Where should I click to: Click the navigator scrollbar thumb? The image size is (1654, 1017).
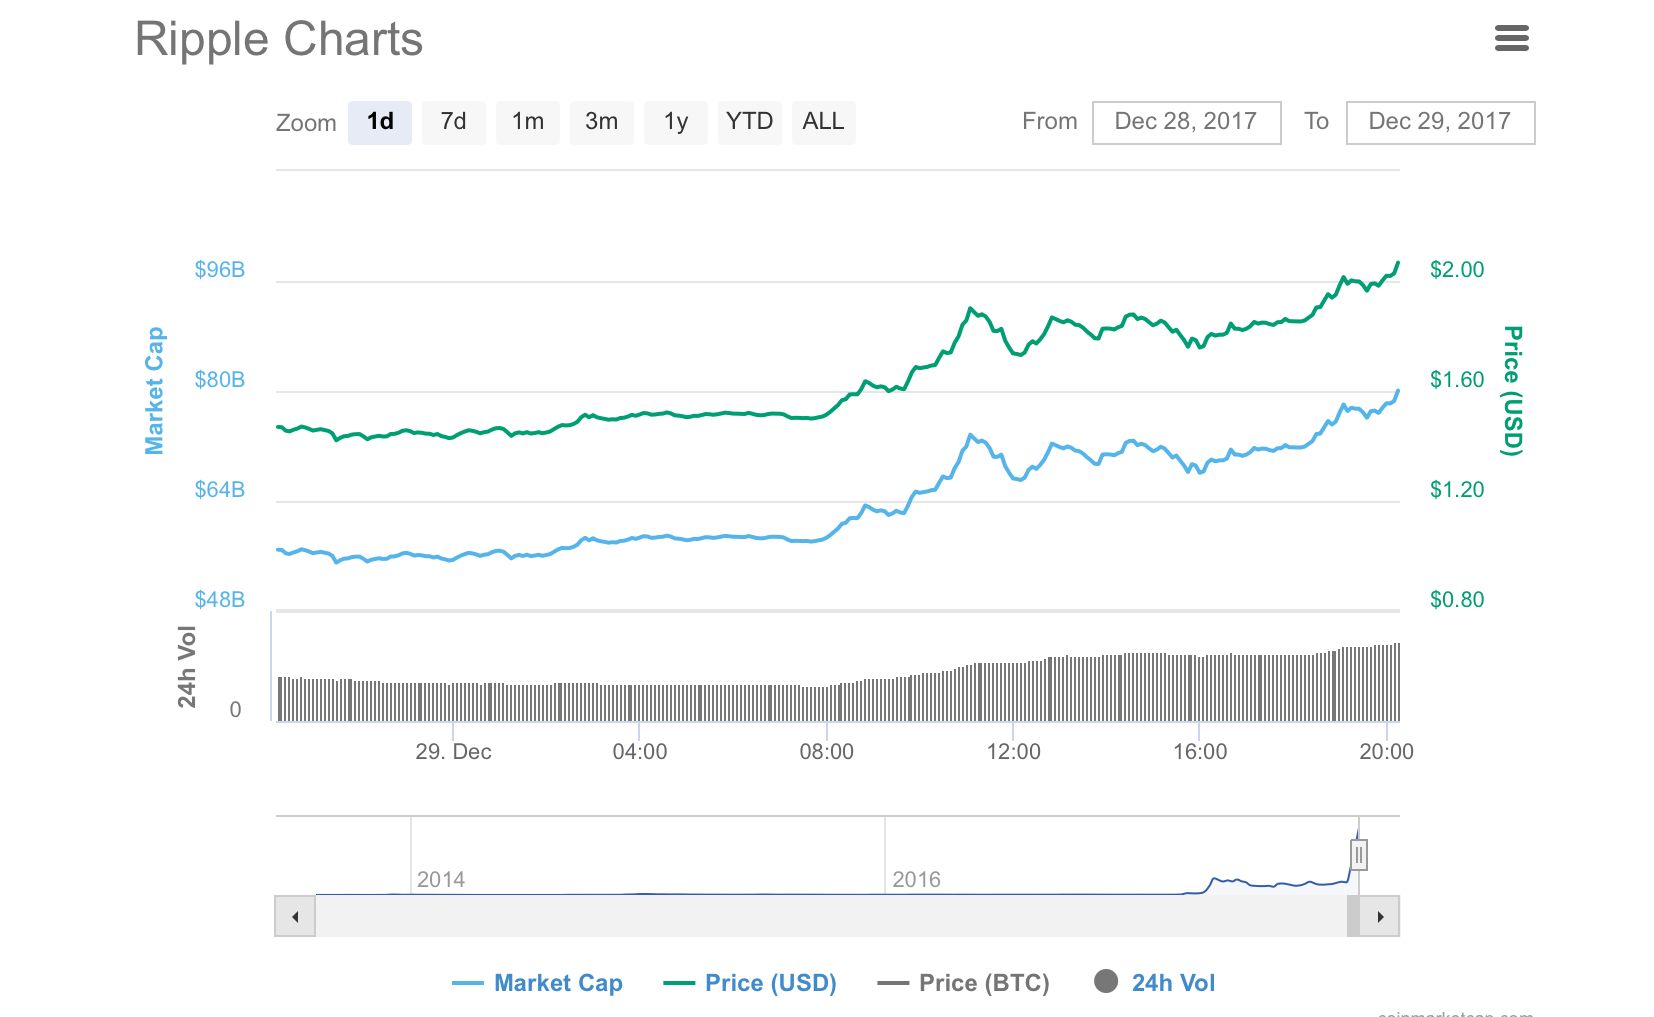click(1353, 916)
